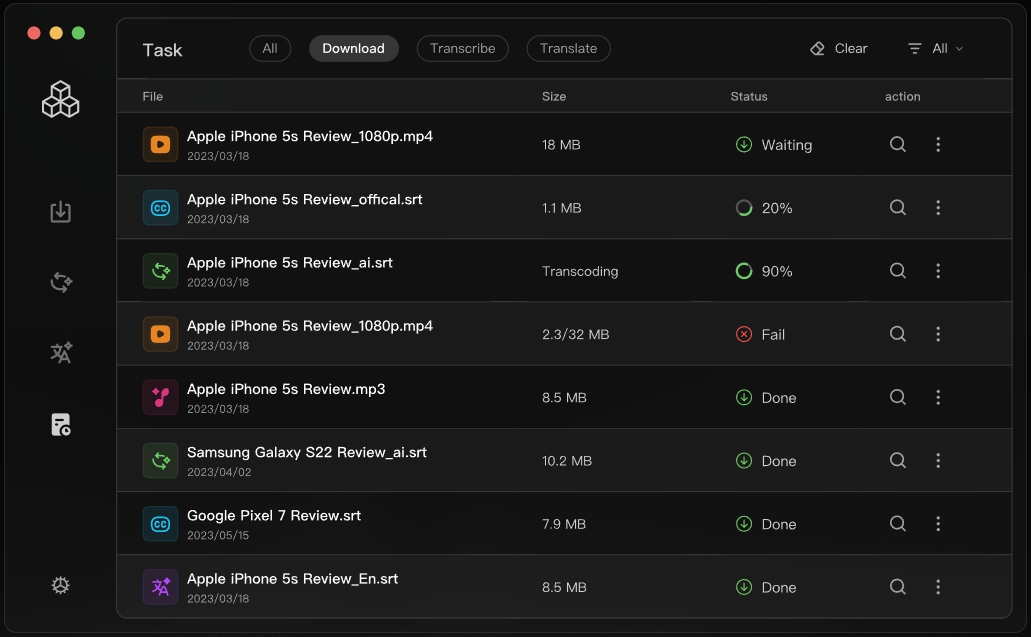
Task: Open settings with the gear icon
Action: (x=60, y=585)
